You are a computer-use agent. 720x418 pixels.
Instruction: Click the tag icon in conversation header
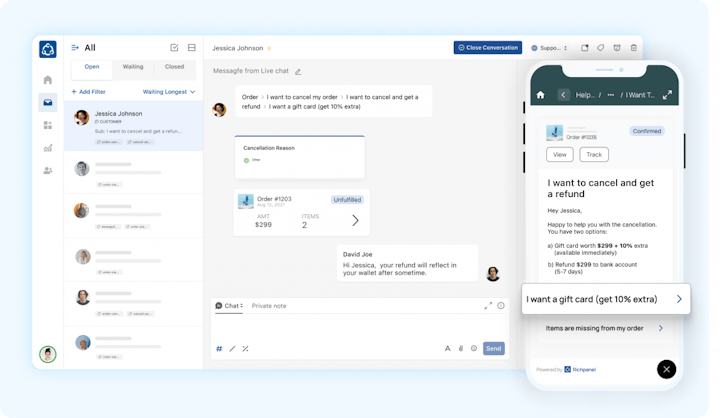[x=601, y=47]
